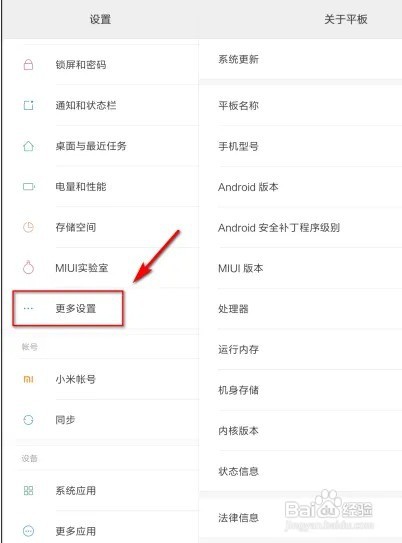
Task: Tap the lock icon beside 锁屏和密码
Action: click(28, 64)
